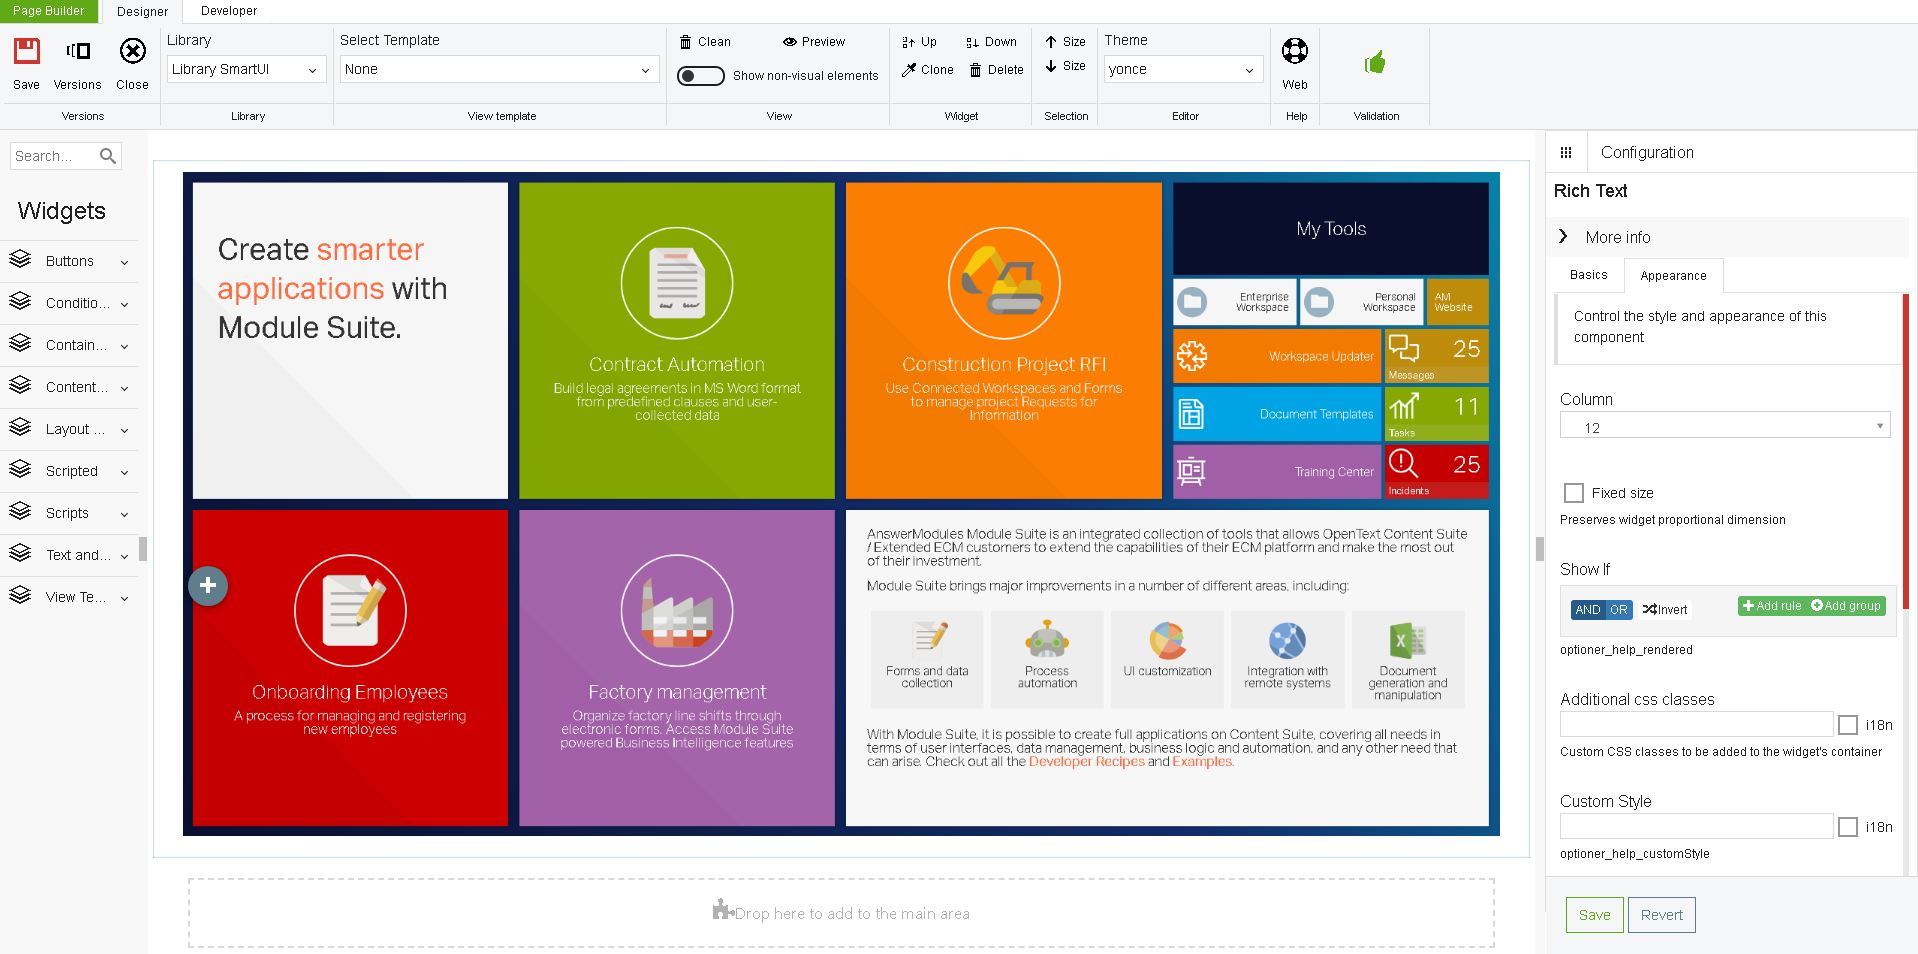Open the Library SmartUI dropdown
Screen dimensions: 1918x954
[245, 69]
